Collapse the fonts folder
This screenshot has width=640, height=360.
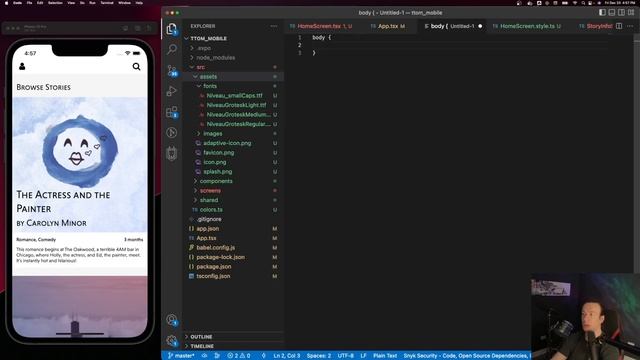click(x=233, y=86)
